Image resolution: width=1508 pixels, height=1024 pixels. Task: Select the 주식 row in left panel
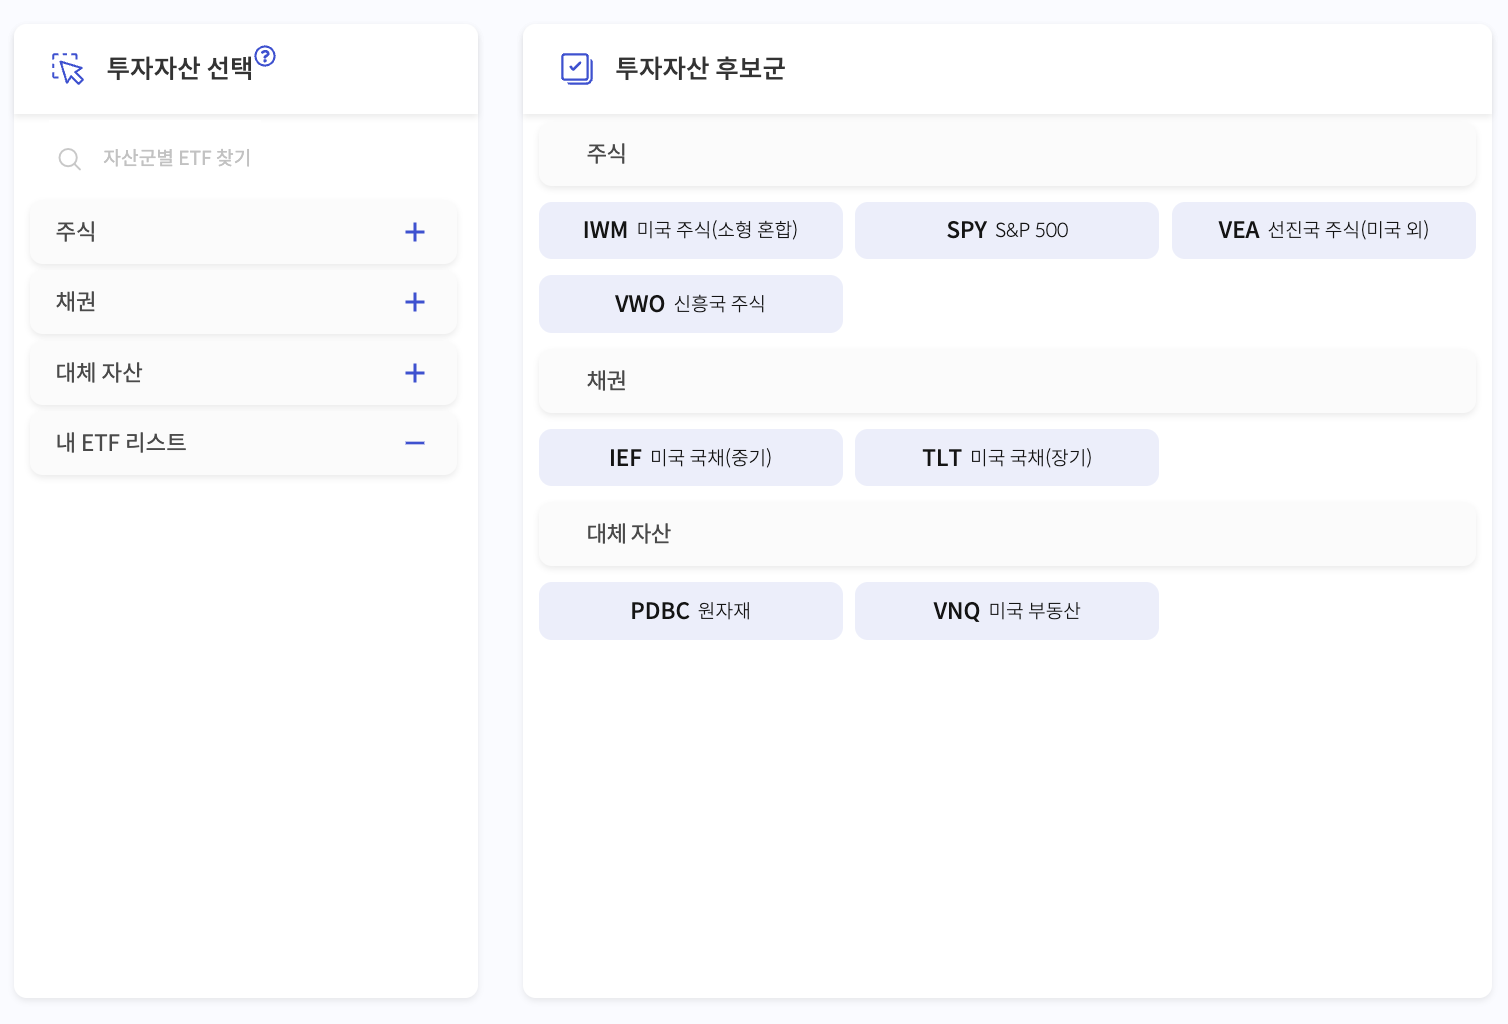244,232
